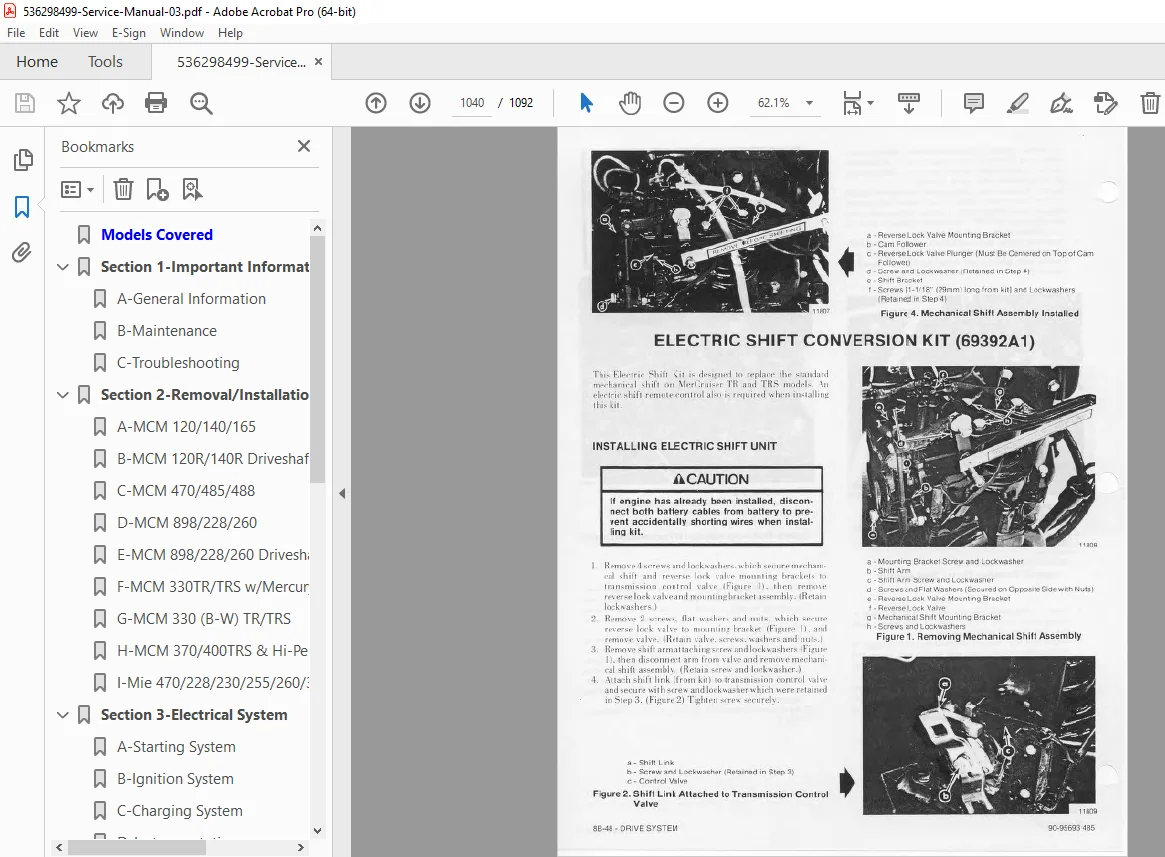Open the View menu
The height and width of the screenshot is (857, 1165).
point(85,33)
